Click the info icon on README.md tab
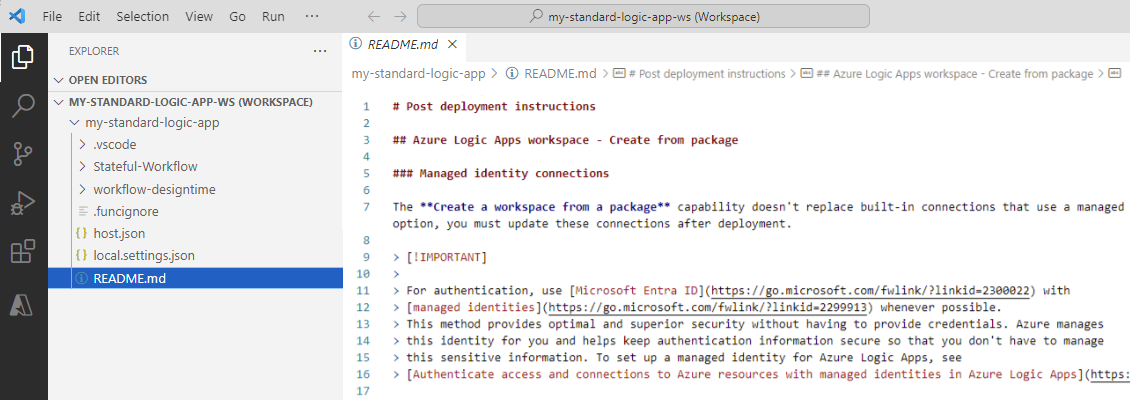This screenshot has height=400, width=1130. coord(355,43)
